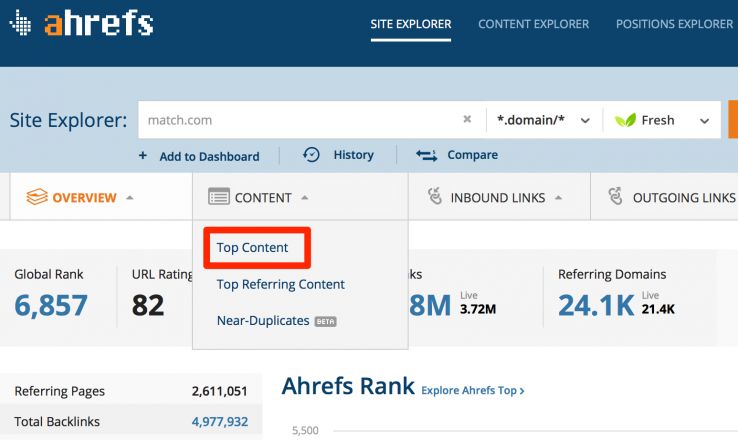Open Near-Duplicates beta menu item
738x440 pixels.
click(x=263, y=321)
